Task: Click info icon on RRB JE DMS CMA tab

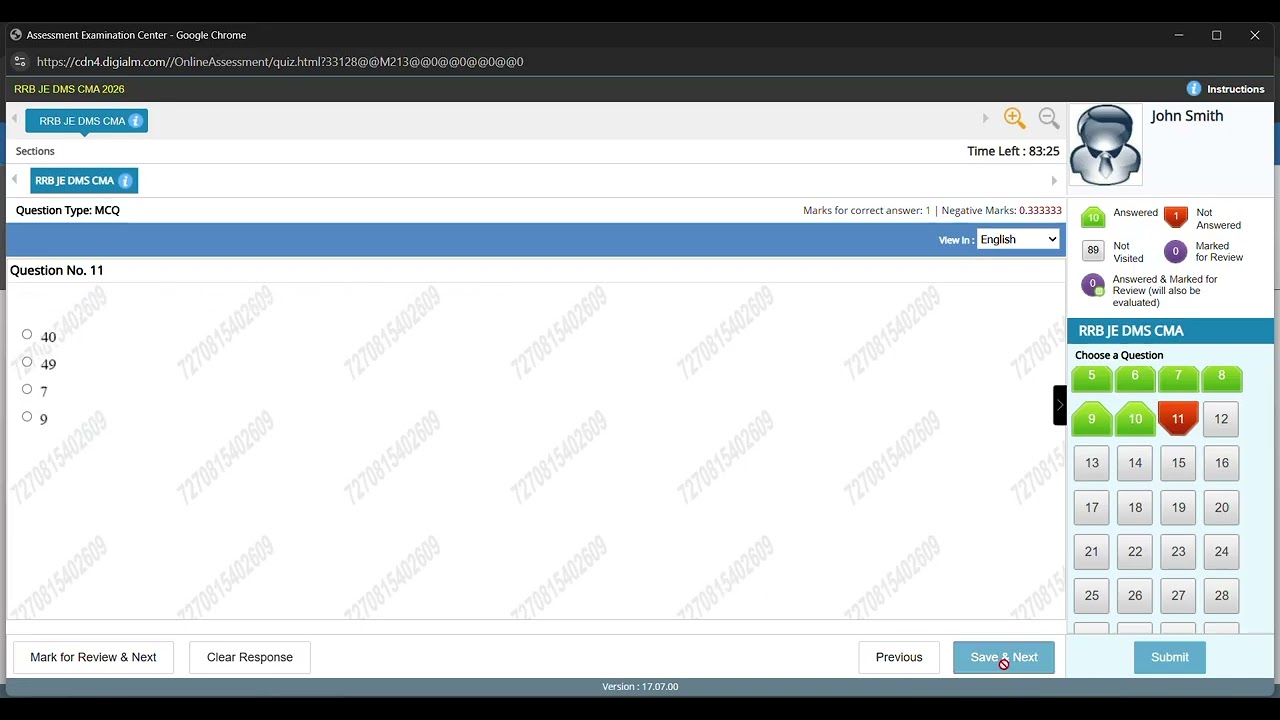Action: pos(136,121)
